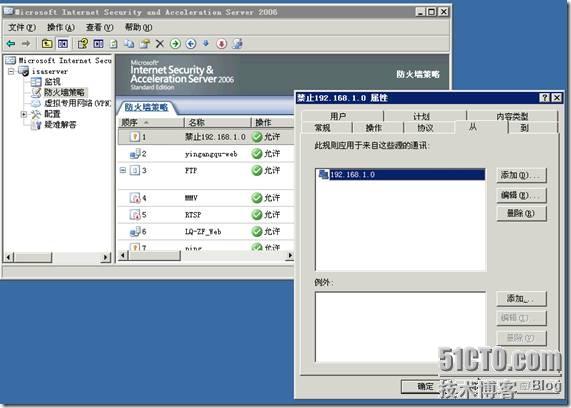Select the 防火墙策略 tab above the rules list
Image resolution: width=571 pixels, height=408 pixels.
point(146,107)
